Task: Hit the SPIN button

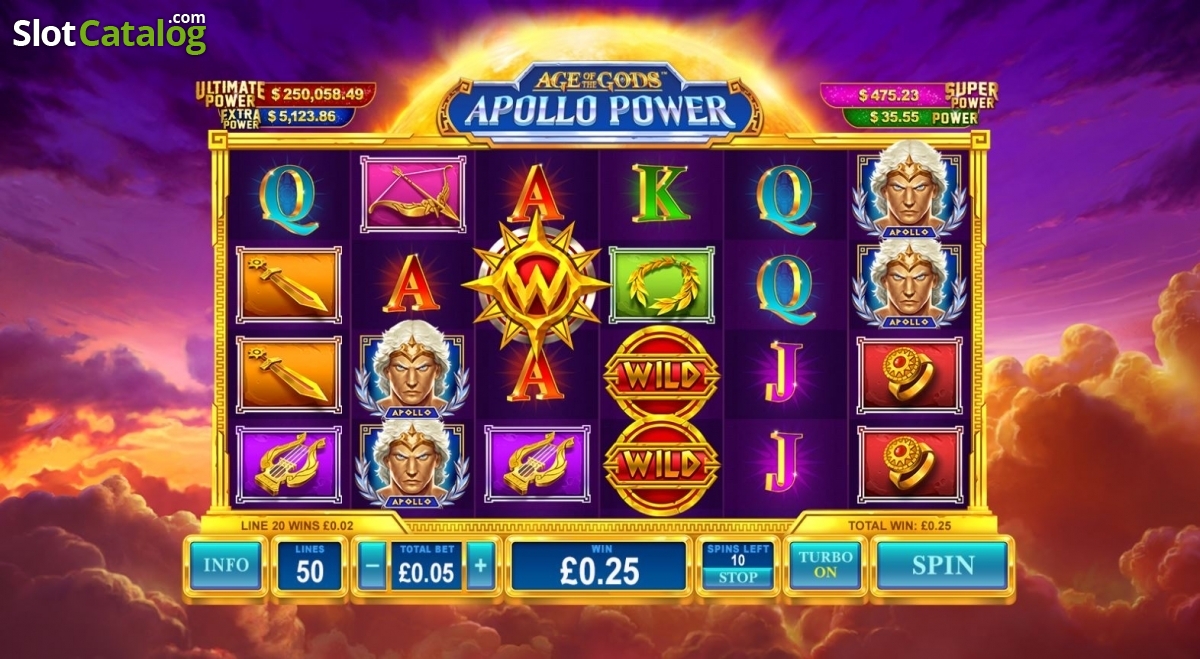Action: pyautogui.click(x=942, y=565)
